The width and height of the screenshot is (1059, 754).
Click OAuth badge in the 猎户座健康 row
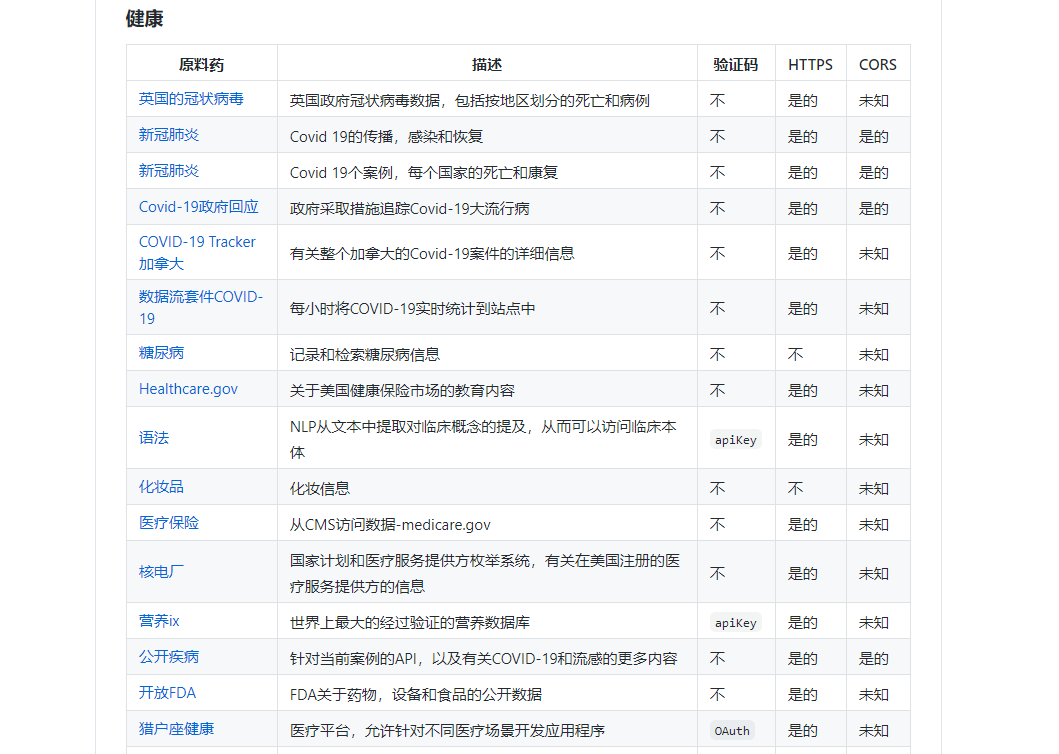(732, 731)
